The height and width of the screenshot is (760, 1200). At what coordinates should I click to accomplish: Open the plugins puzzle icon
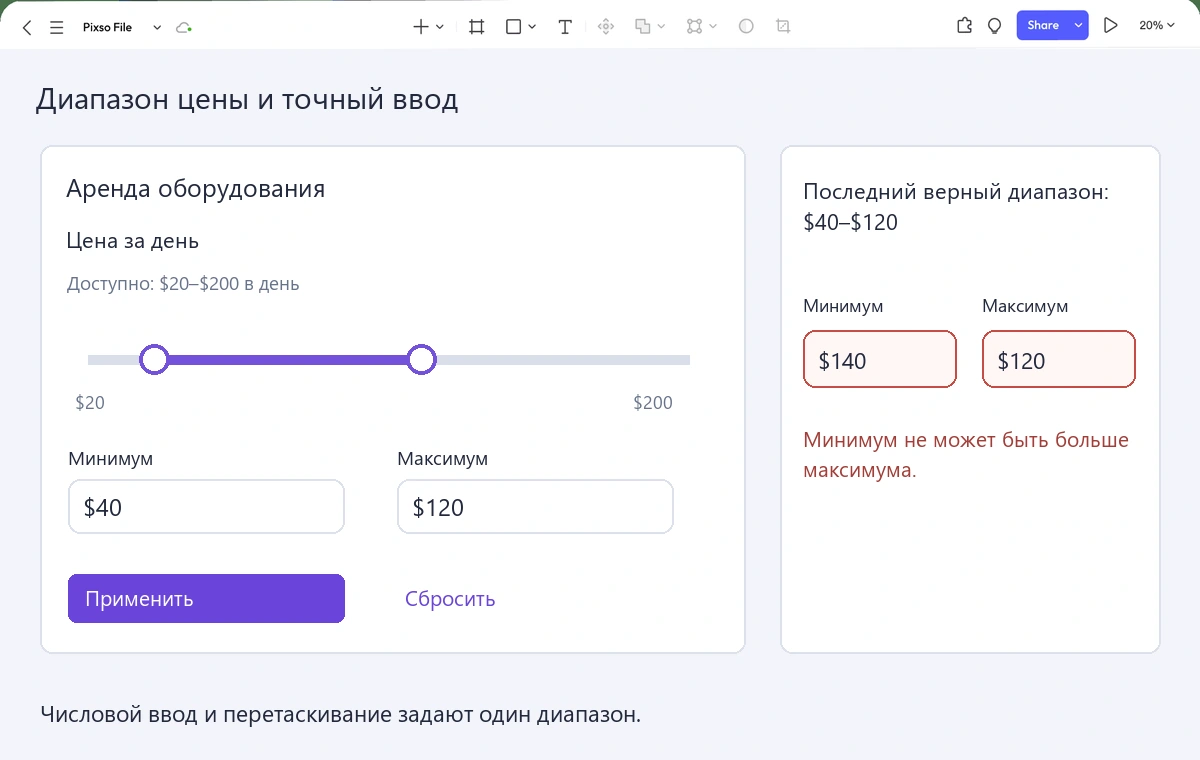pos(964,26)
